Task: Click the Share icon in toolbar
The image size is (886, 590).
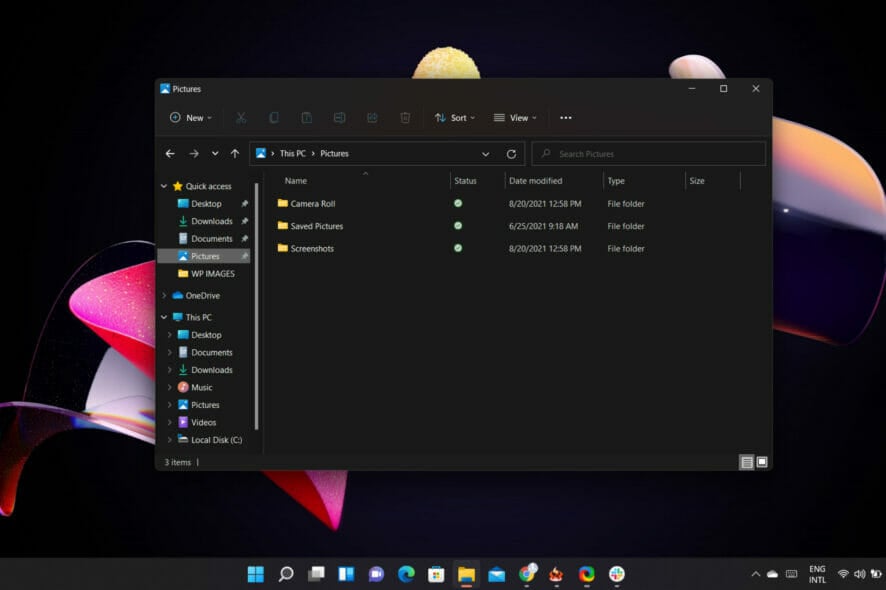Action: tap(372, 118)
